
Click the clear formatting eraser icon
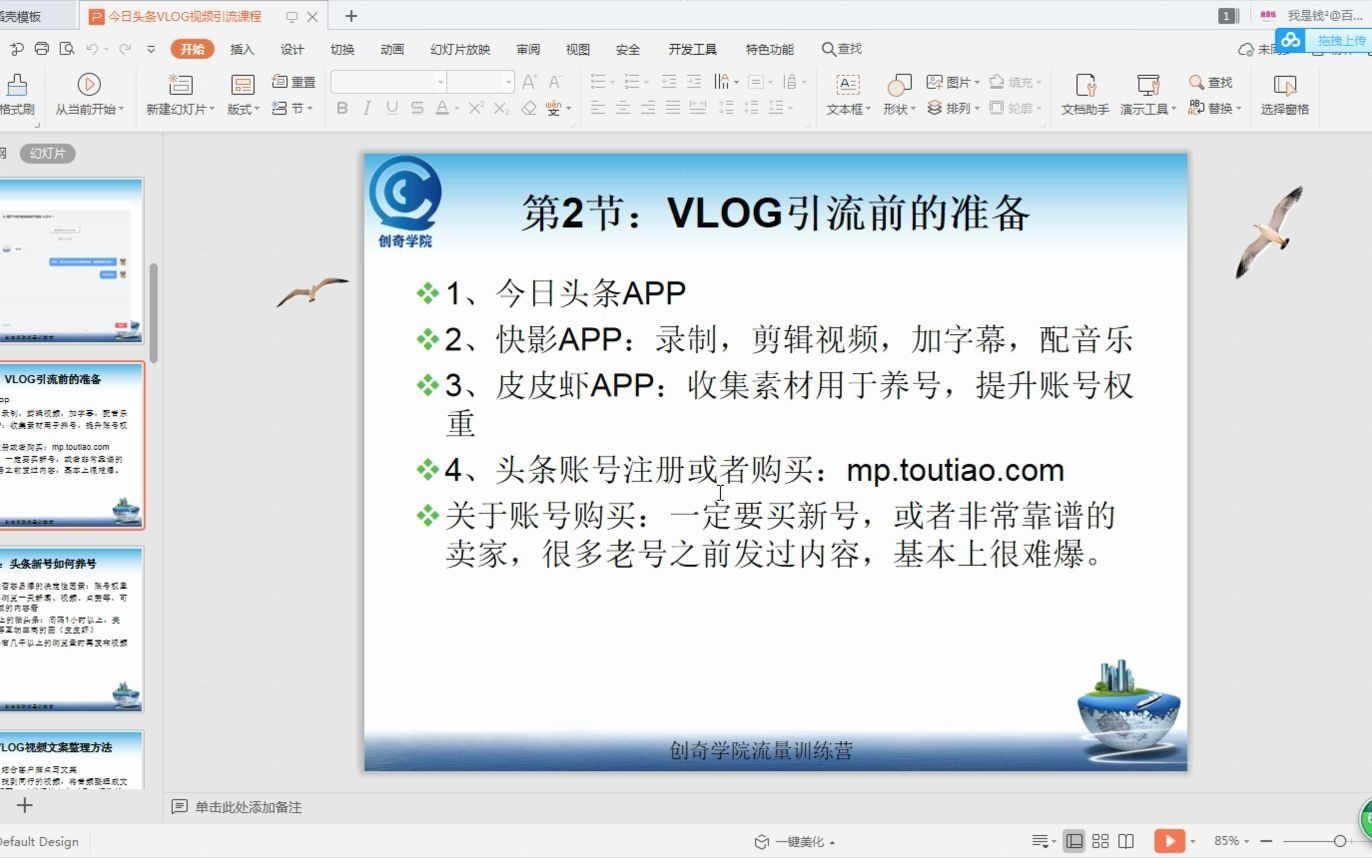click(x=529, y=108)
